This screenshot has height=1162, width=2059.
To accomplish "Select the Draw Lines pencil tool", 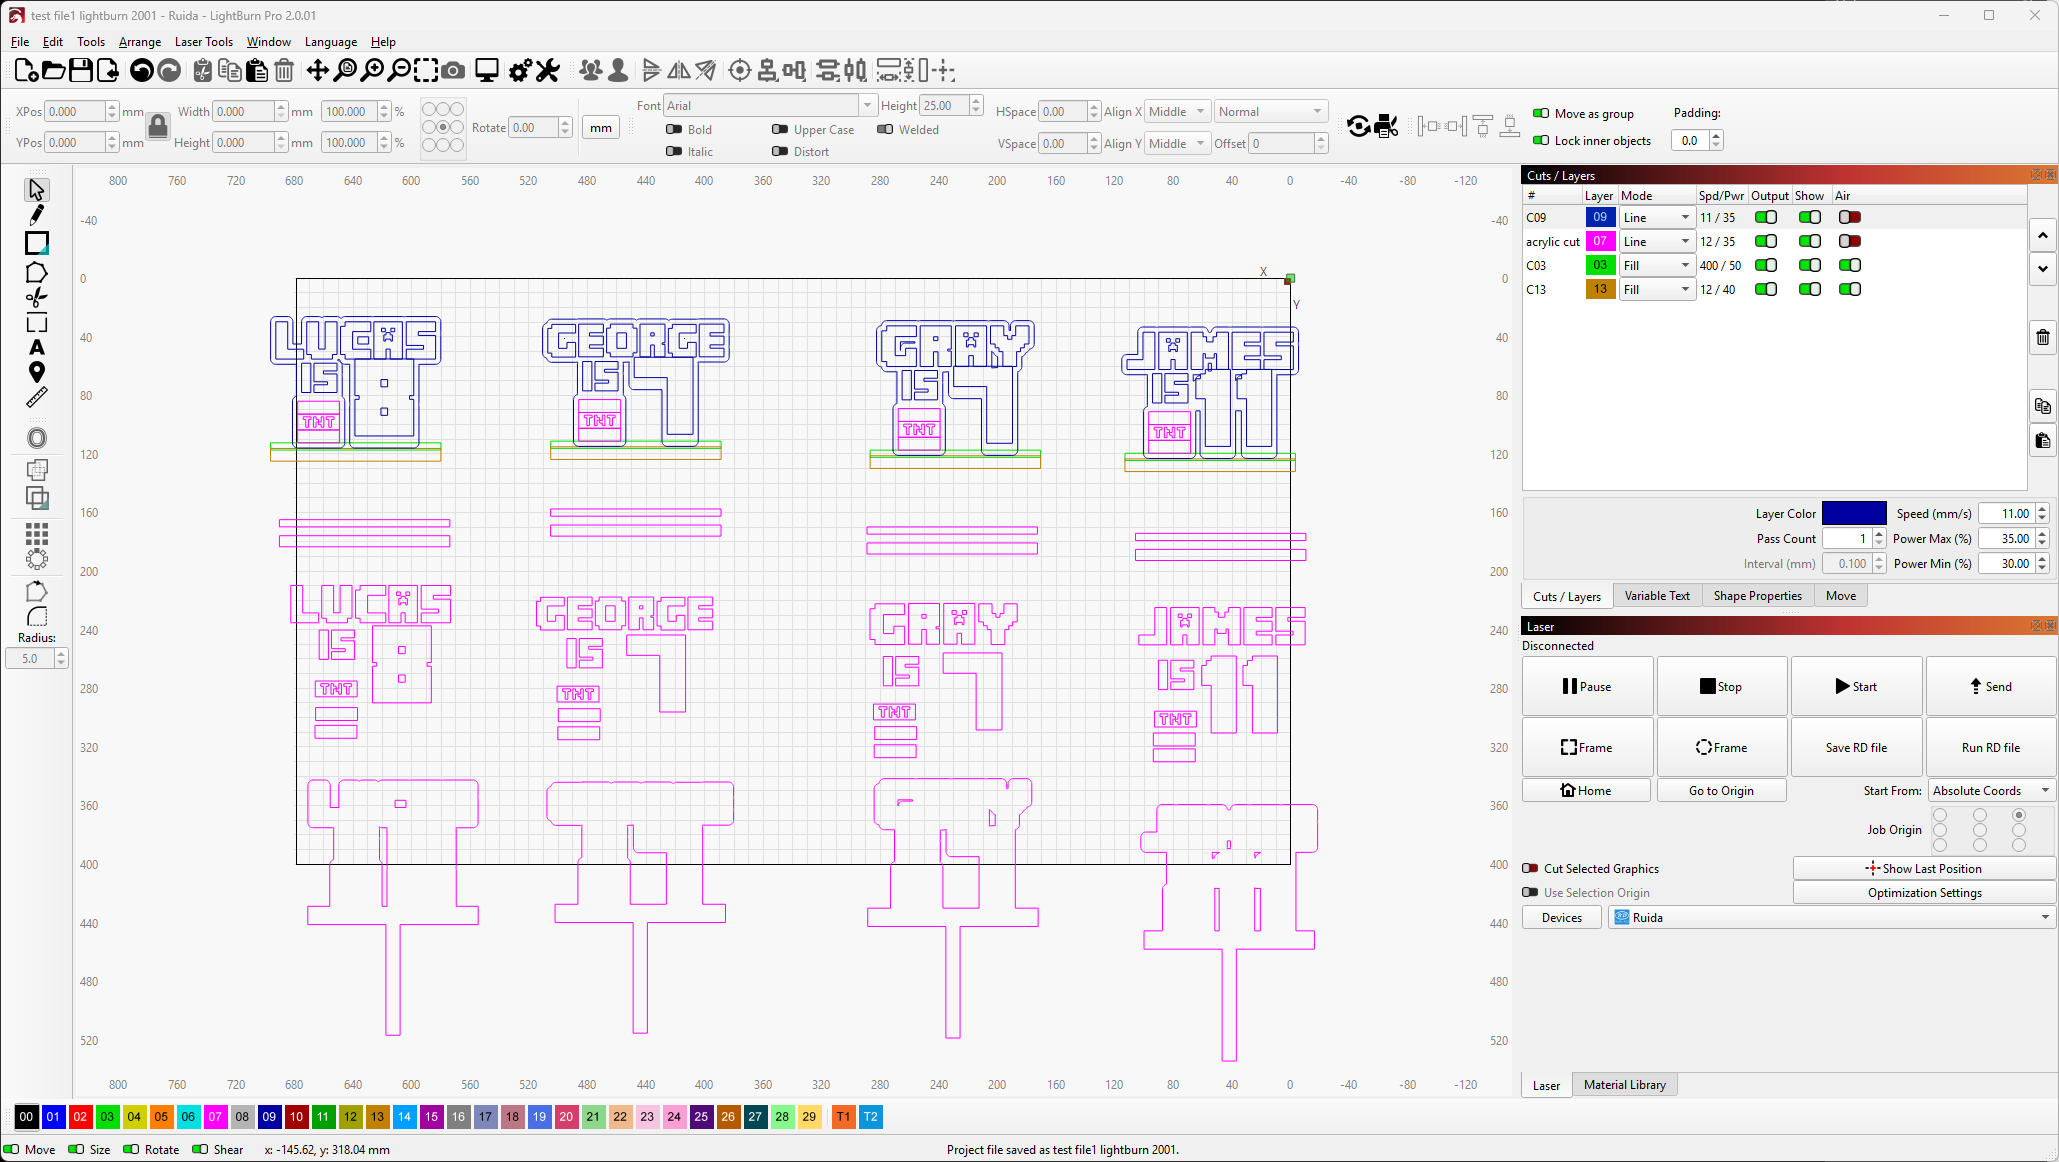I will click(x=37, y=215).
